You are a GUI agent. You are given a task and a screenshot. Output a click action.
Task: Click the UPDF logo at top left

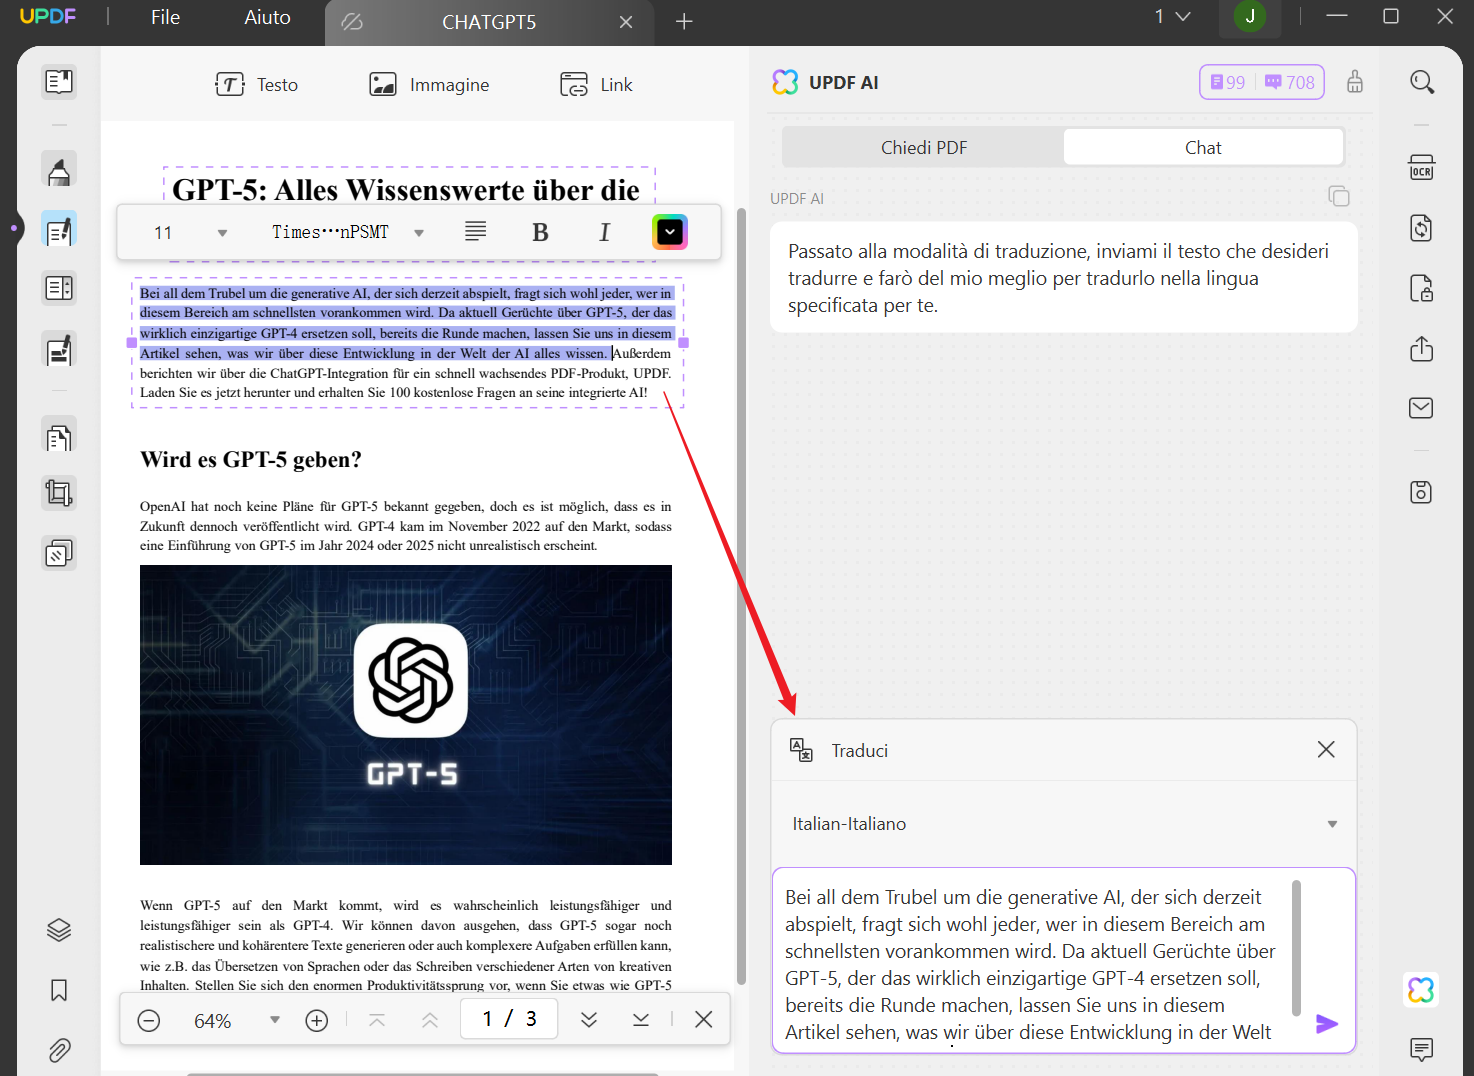pos(47,16)
